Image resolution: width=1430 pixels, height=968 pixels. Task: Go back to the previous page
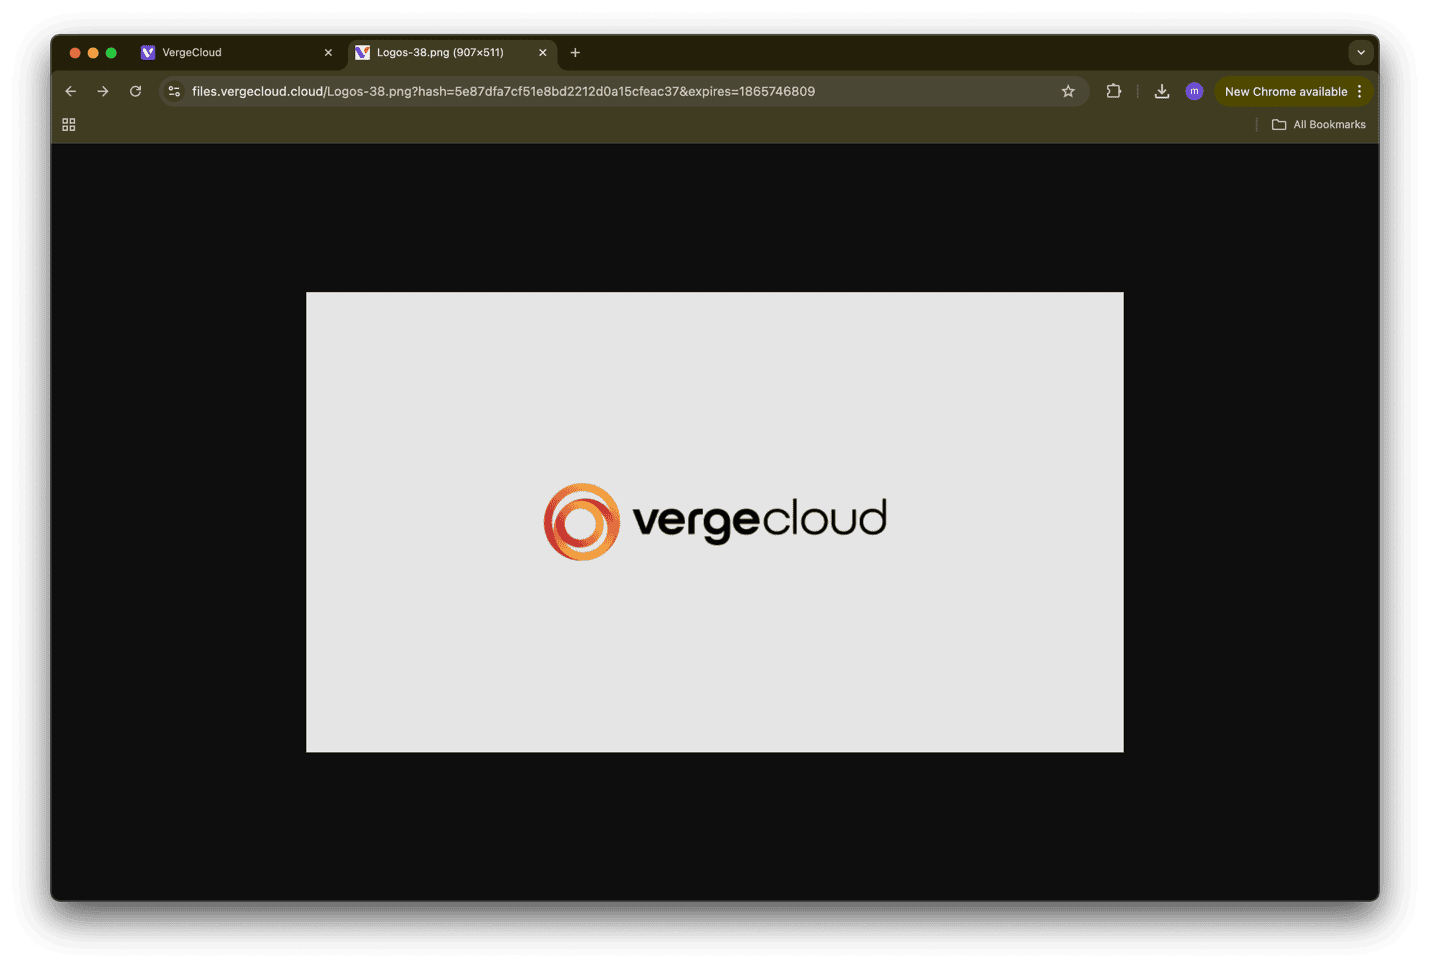click(71, 91)
